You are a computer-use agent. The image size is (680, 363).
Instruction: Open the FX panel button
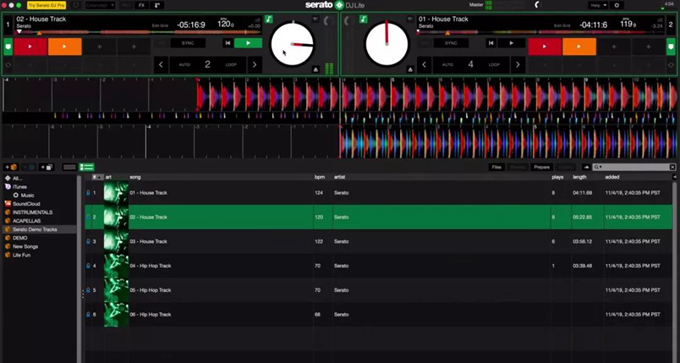[141, 5]
